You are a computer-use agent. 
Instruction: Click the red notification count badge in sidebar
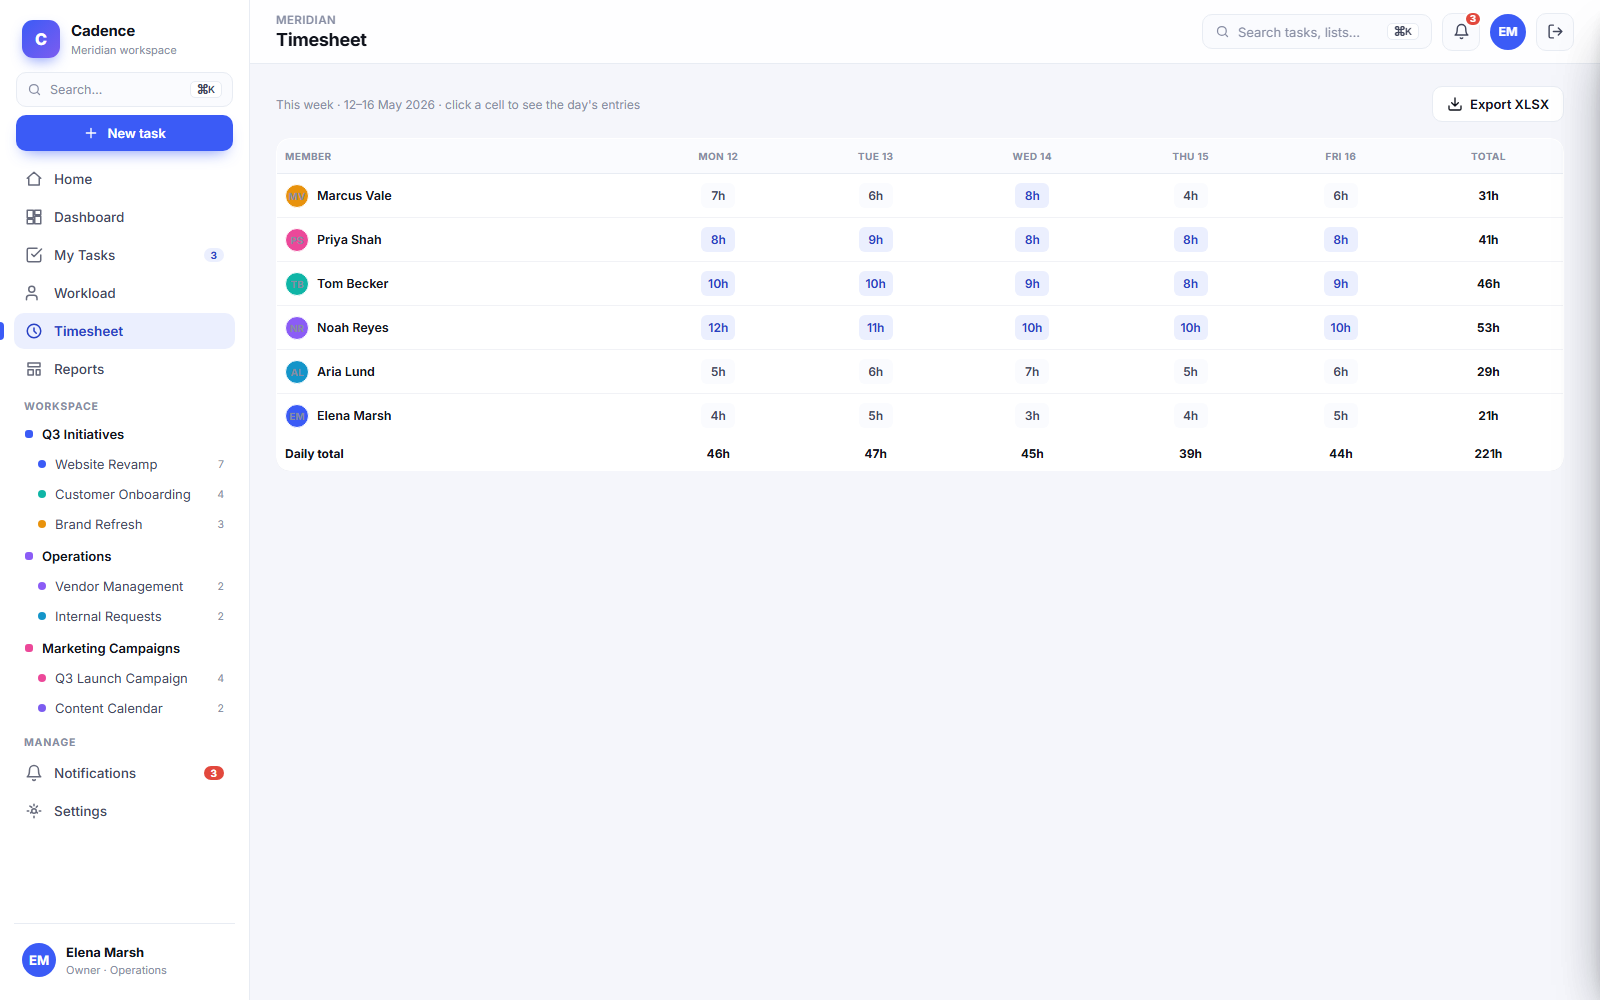(214, 773)
